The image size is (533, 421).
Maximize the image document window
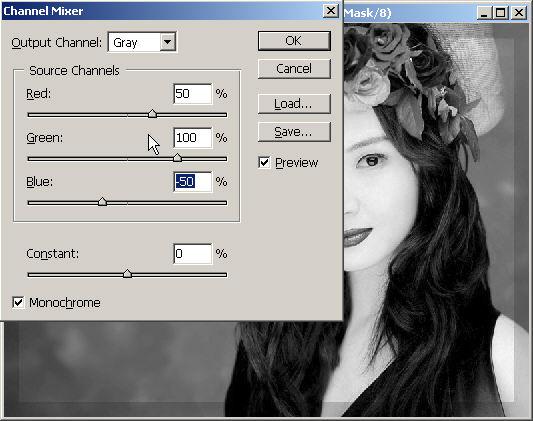[501, 13]
